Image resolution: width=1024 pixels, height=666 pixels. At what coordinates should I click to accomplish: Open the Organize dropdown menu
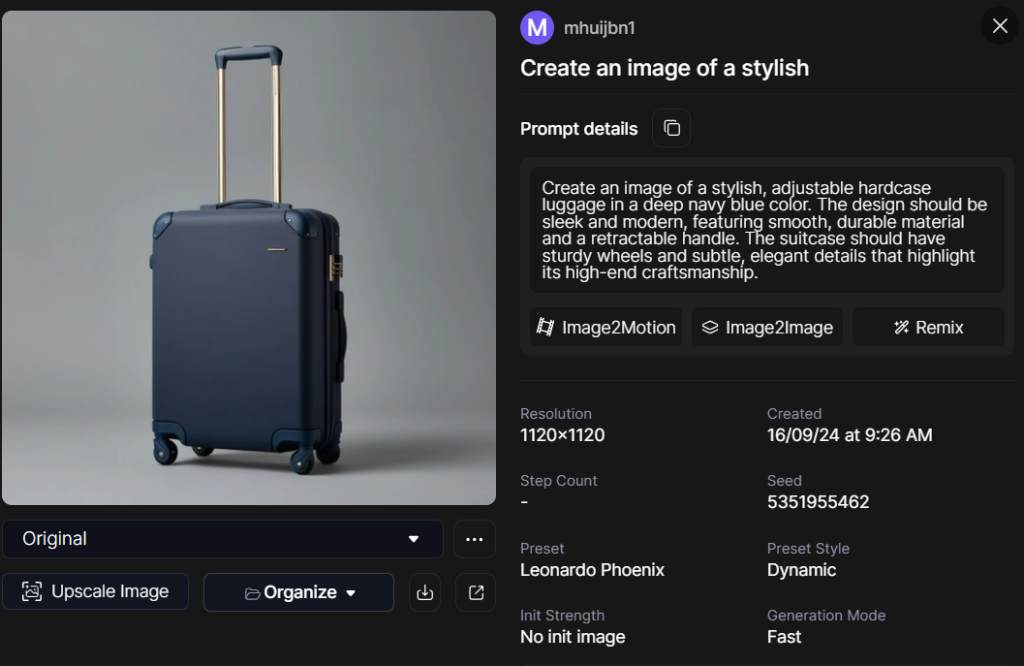298,592
